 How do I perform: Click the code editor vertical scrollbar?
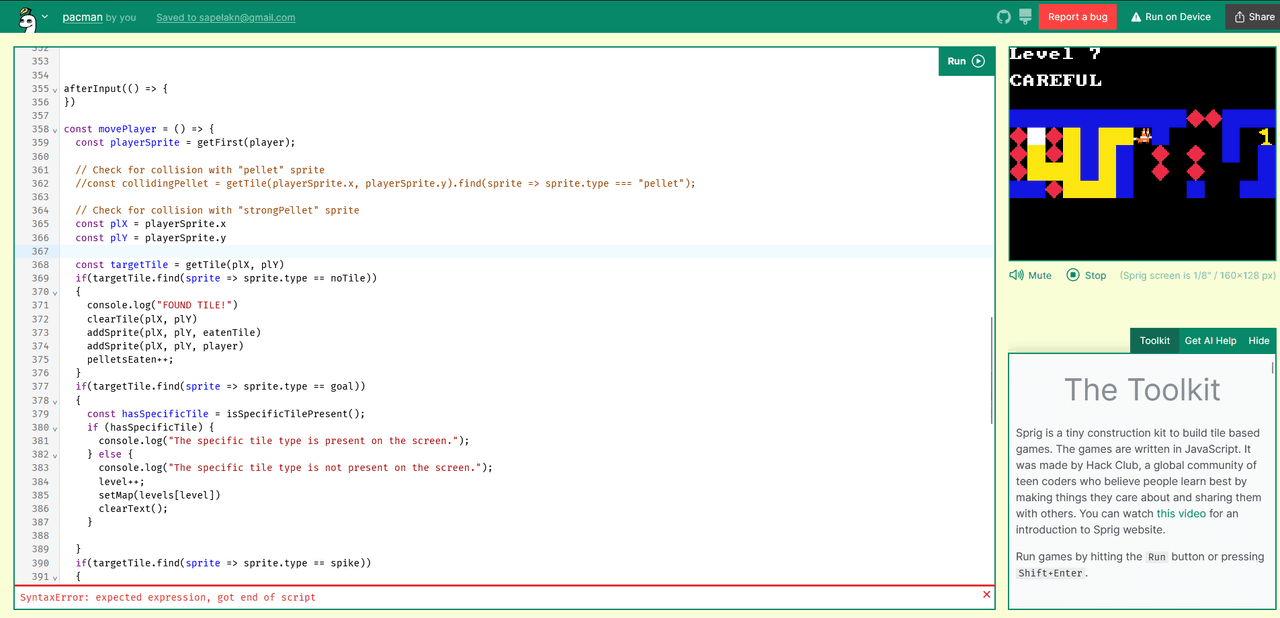point(991,370)
